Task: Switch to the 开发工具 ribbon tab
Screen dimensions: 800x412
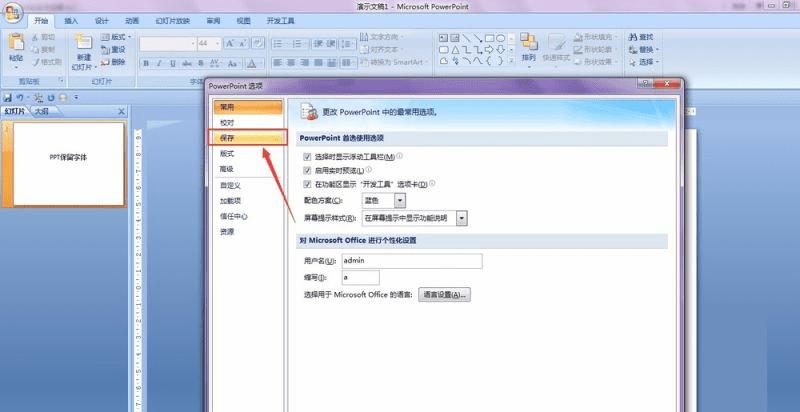Action: coord(281,21)
